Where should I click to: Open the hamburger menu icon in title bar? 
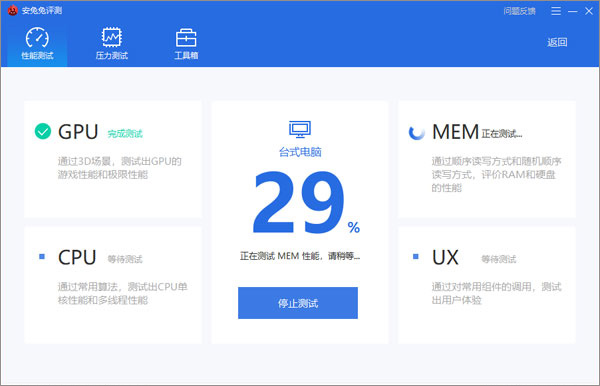tap(556, 11)
